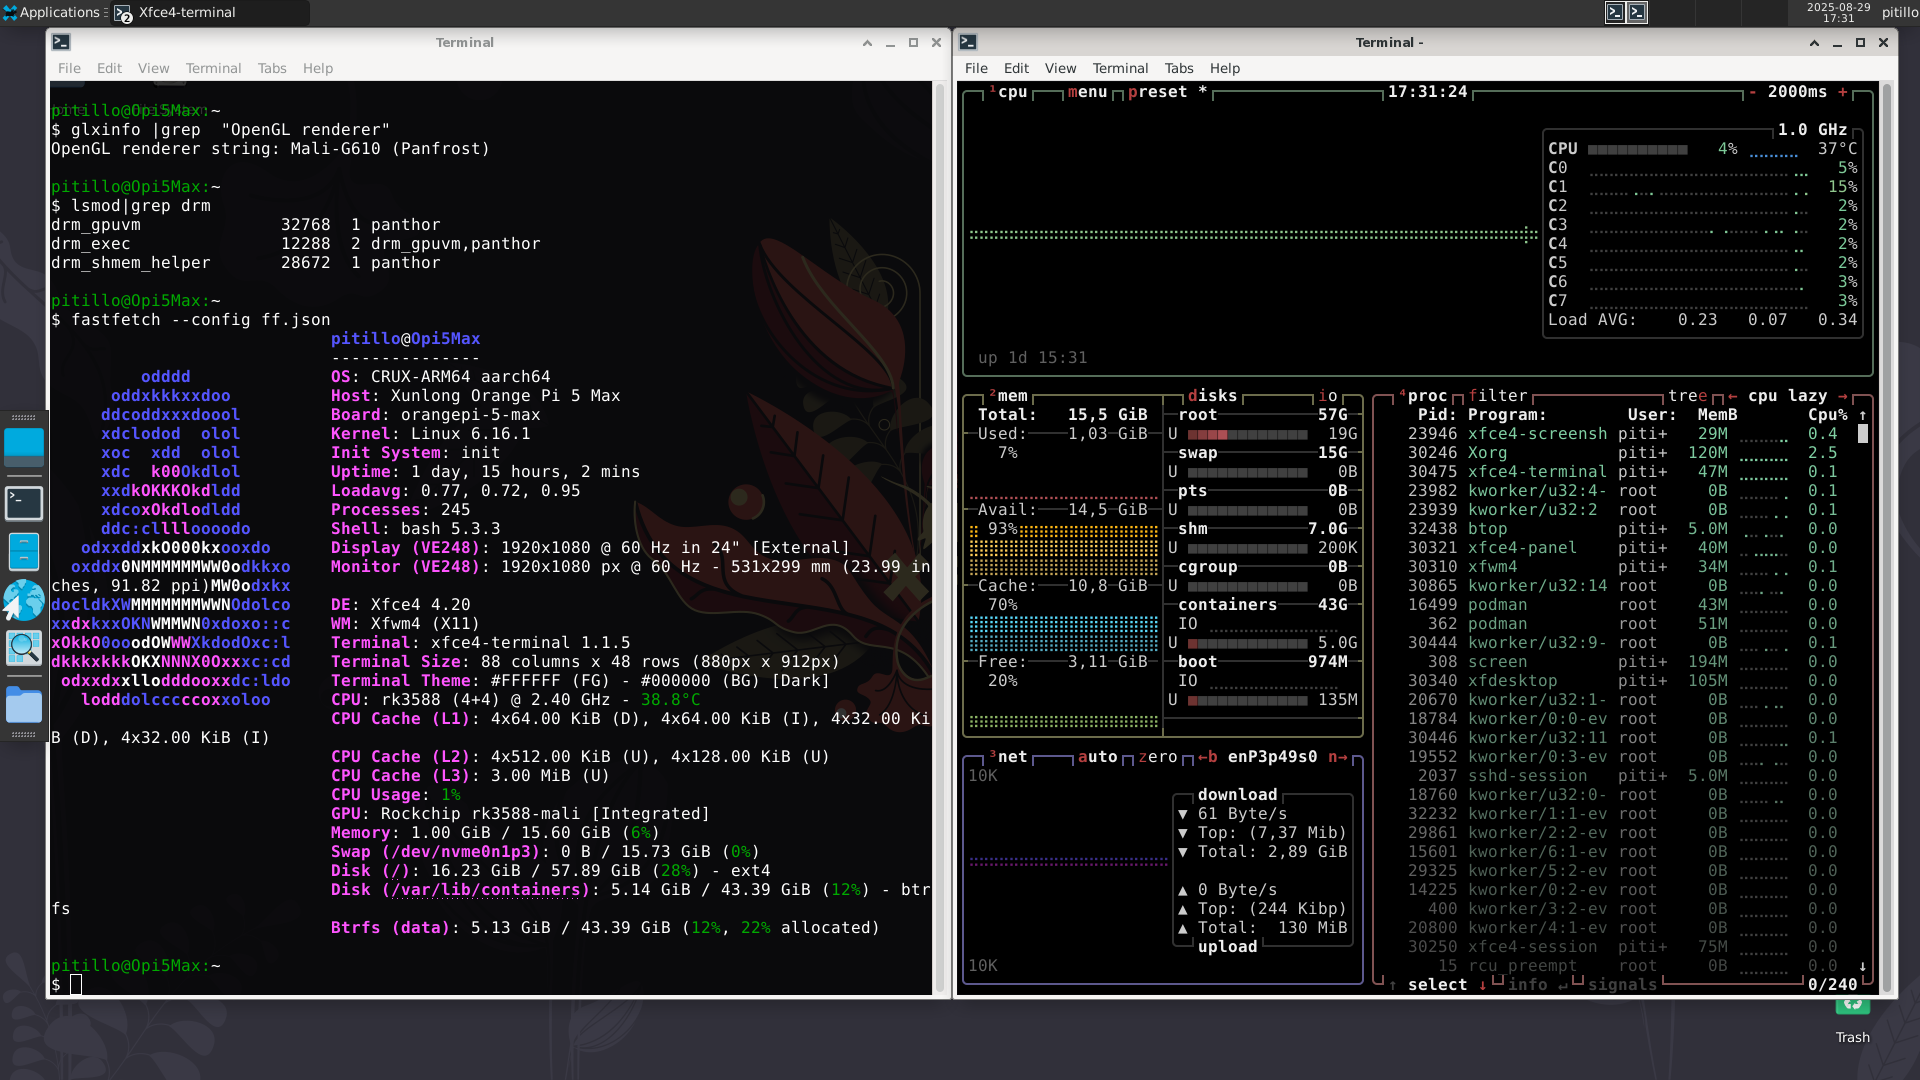Click the blue panel icon at dock top
1920x1080 pixels.
click(x=24, y=445)
